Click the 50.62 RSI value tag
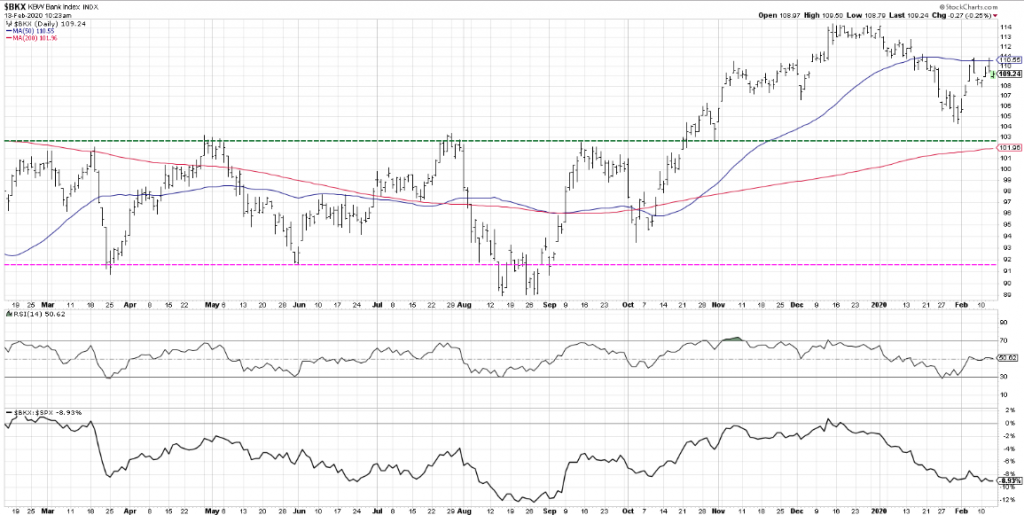Image resolution: width=1024 pixels, height=515 pixels. click(x=1007, y=358)
